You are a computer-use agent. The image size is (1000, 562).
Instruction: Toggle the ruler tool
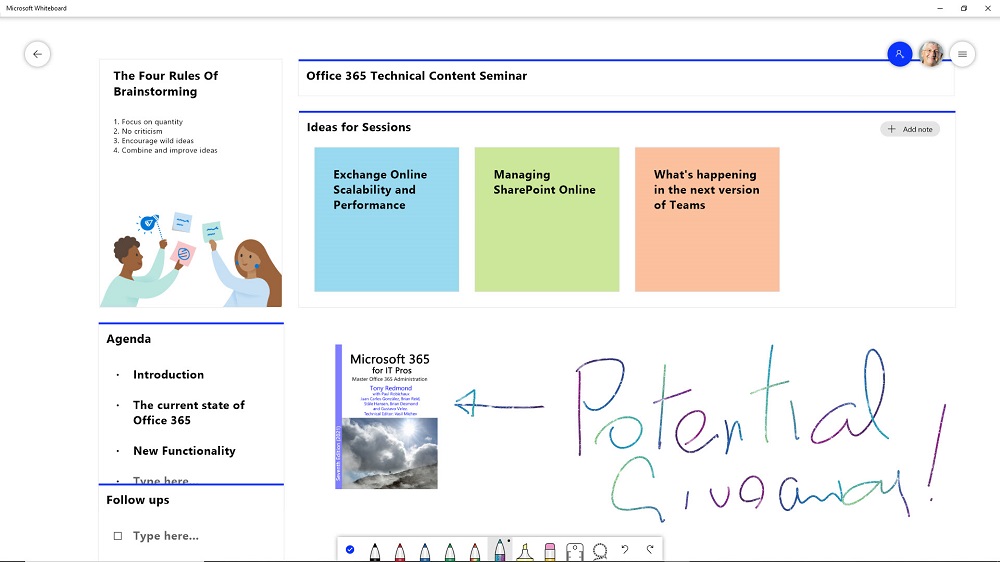(x=575, y=551)
